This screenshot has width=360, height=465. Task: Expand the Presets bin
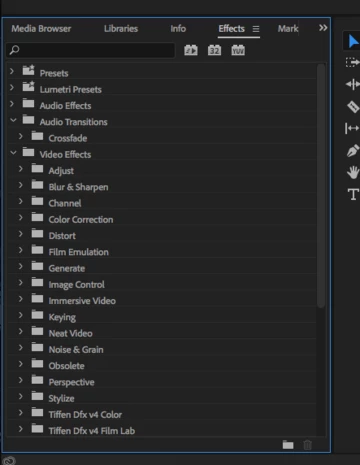[x=12, y=71]
